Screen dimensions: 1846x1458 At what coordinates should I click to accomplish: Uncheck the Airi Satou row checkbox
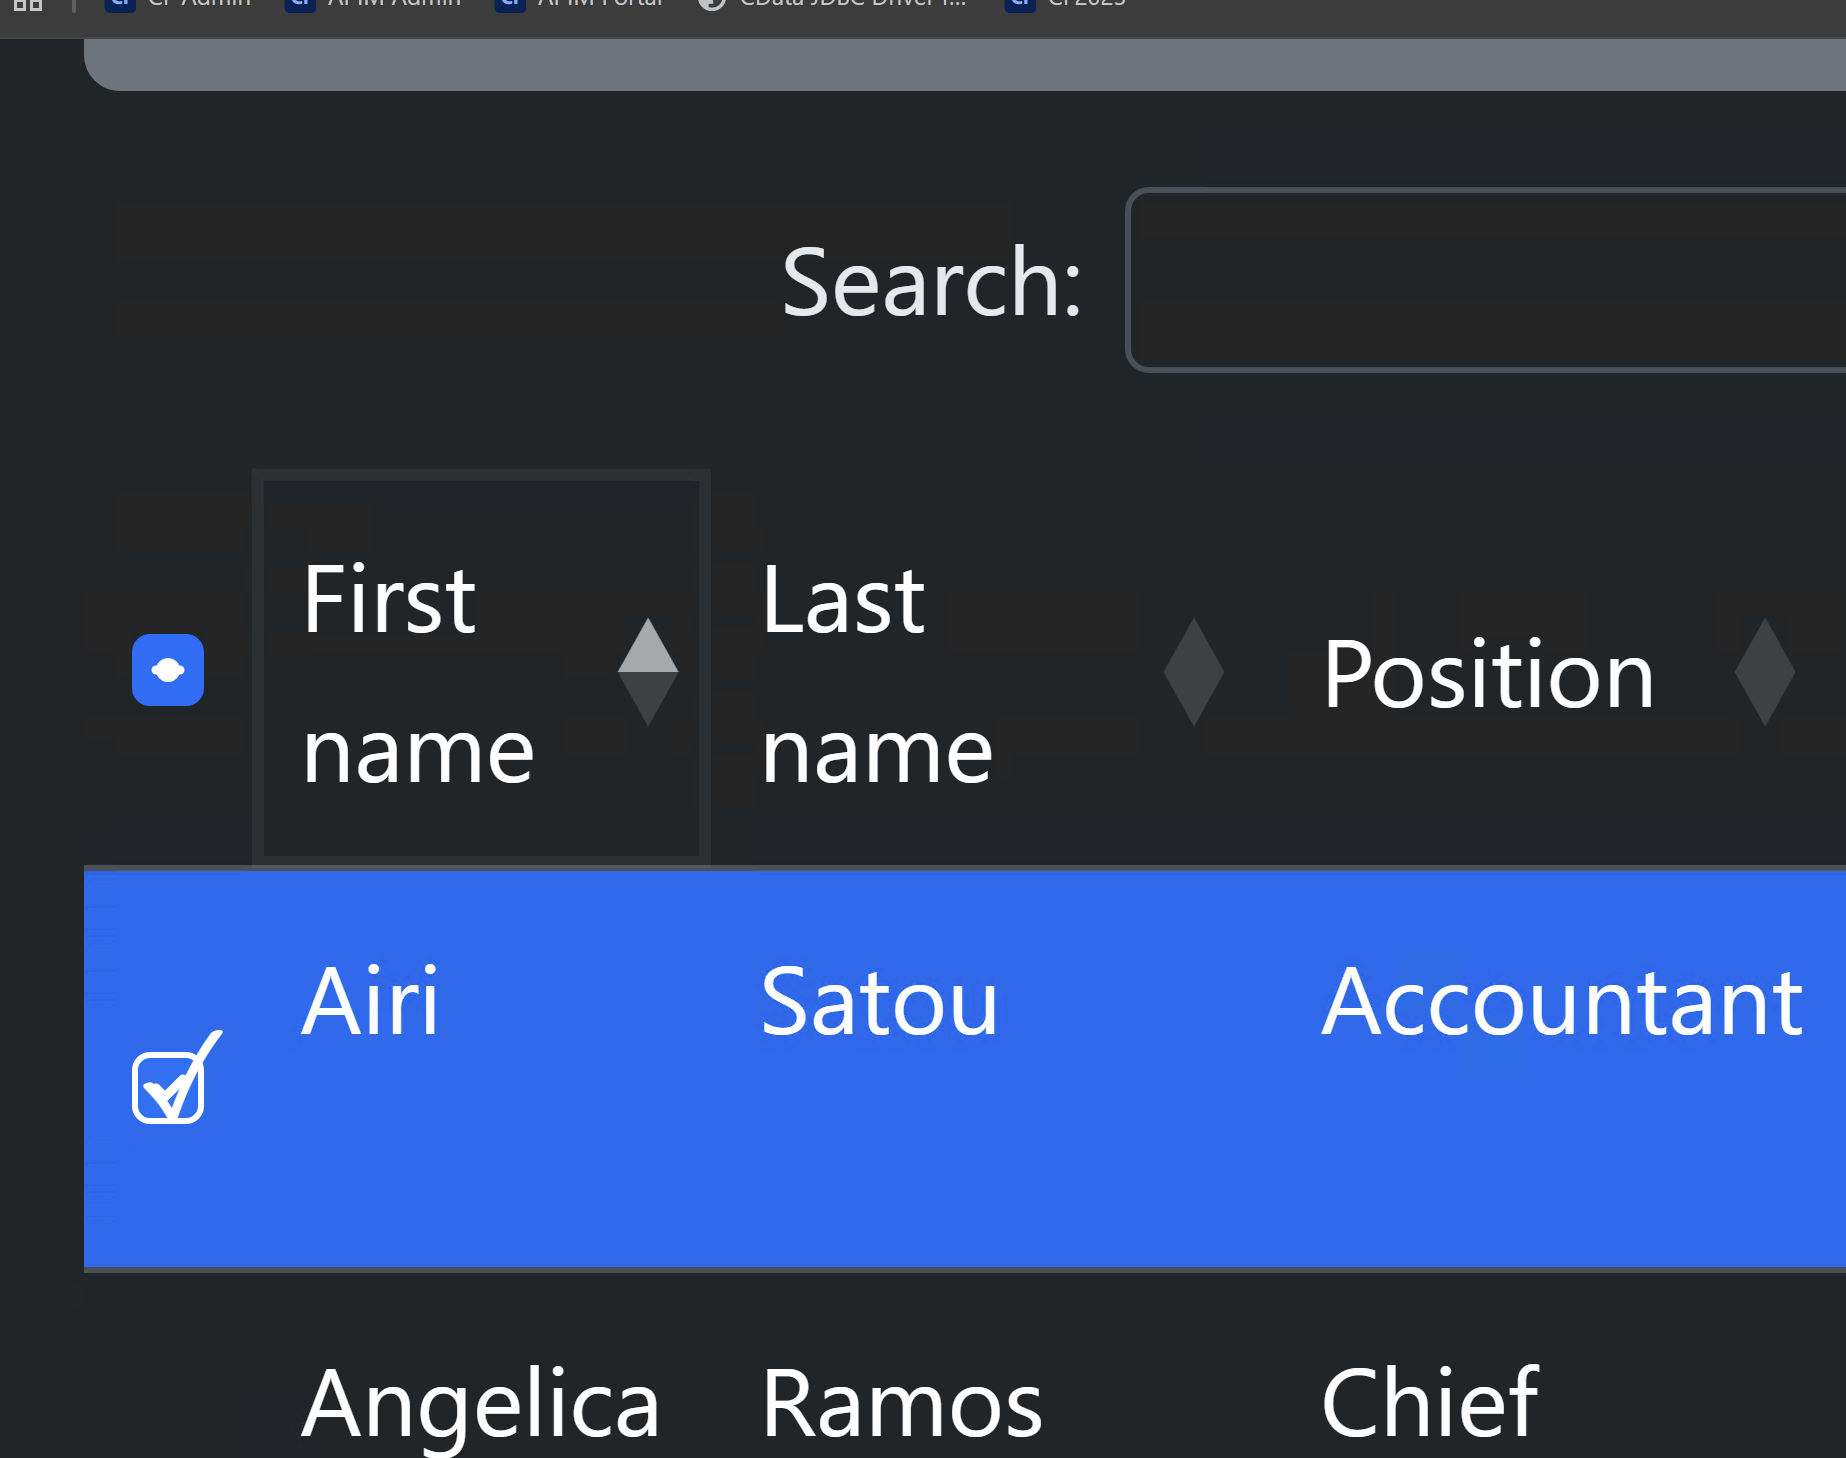(x=168, y=1088)
